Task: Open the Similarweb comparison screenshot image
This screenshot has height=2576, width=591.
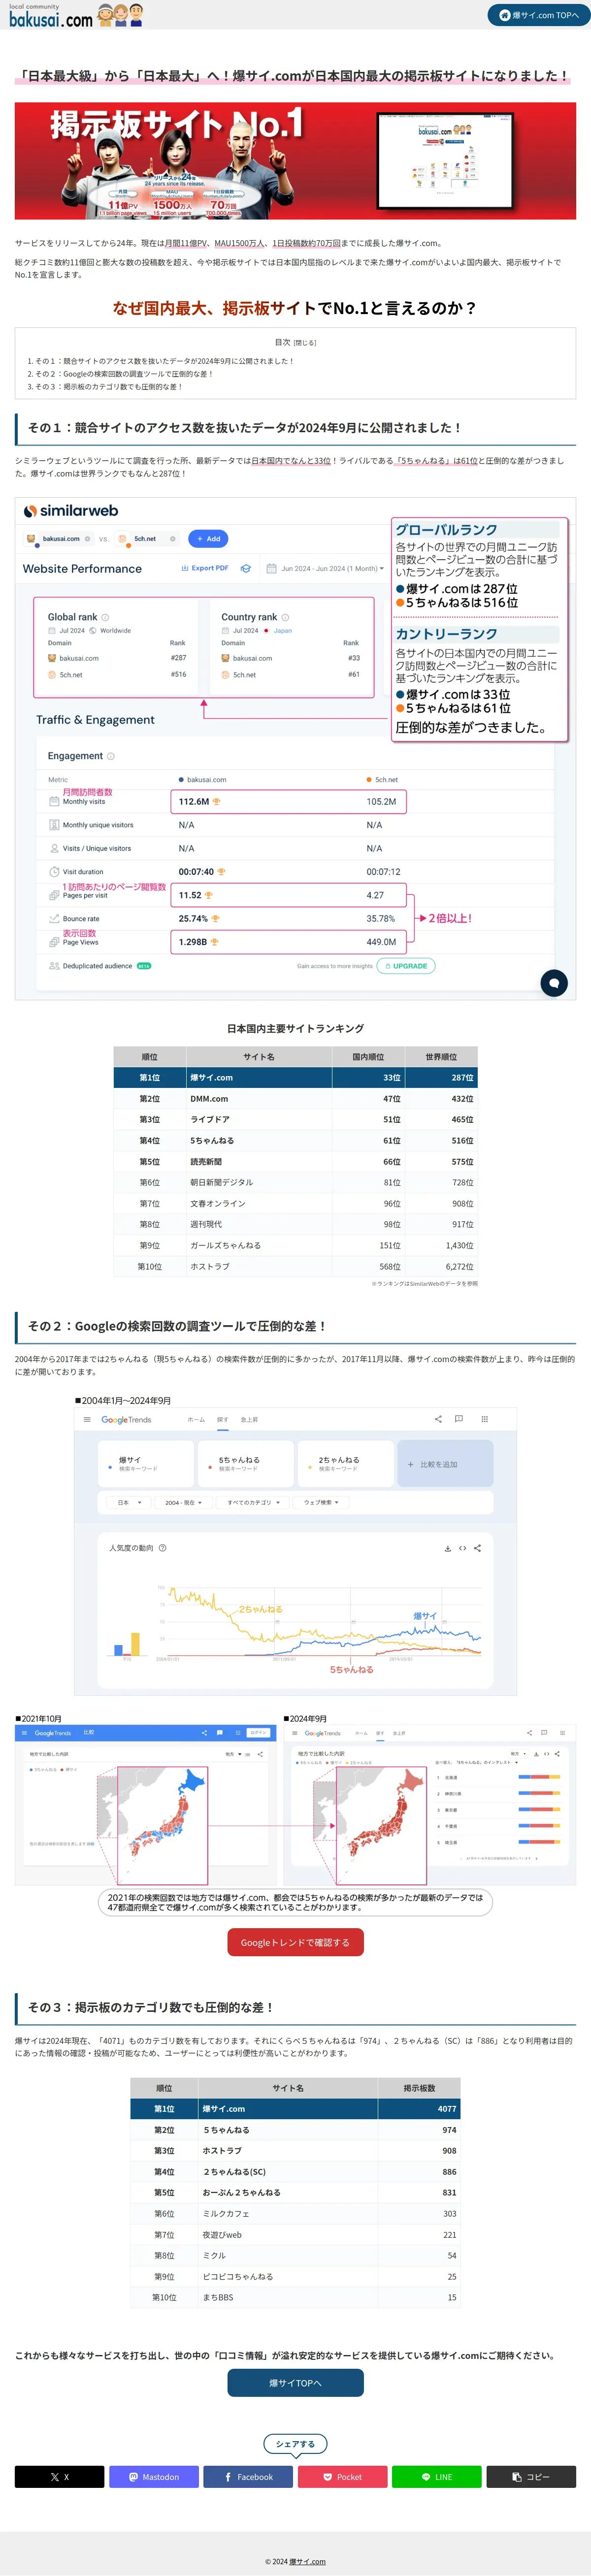Action: pos(295,748)
